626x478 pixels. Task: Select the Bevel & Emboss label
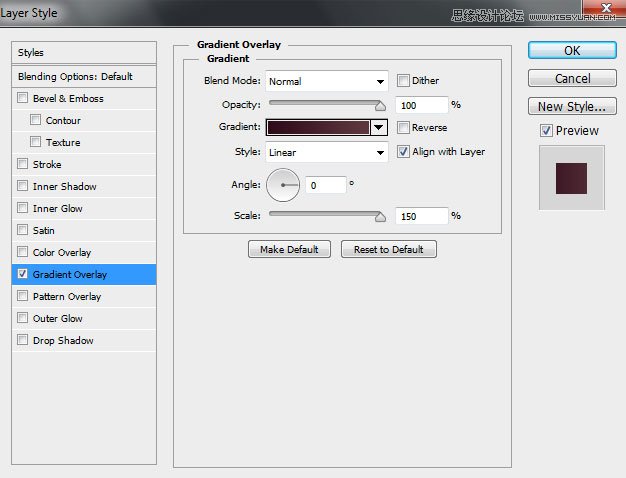[x=68, y=99]
